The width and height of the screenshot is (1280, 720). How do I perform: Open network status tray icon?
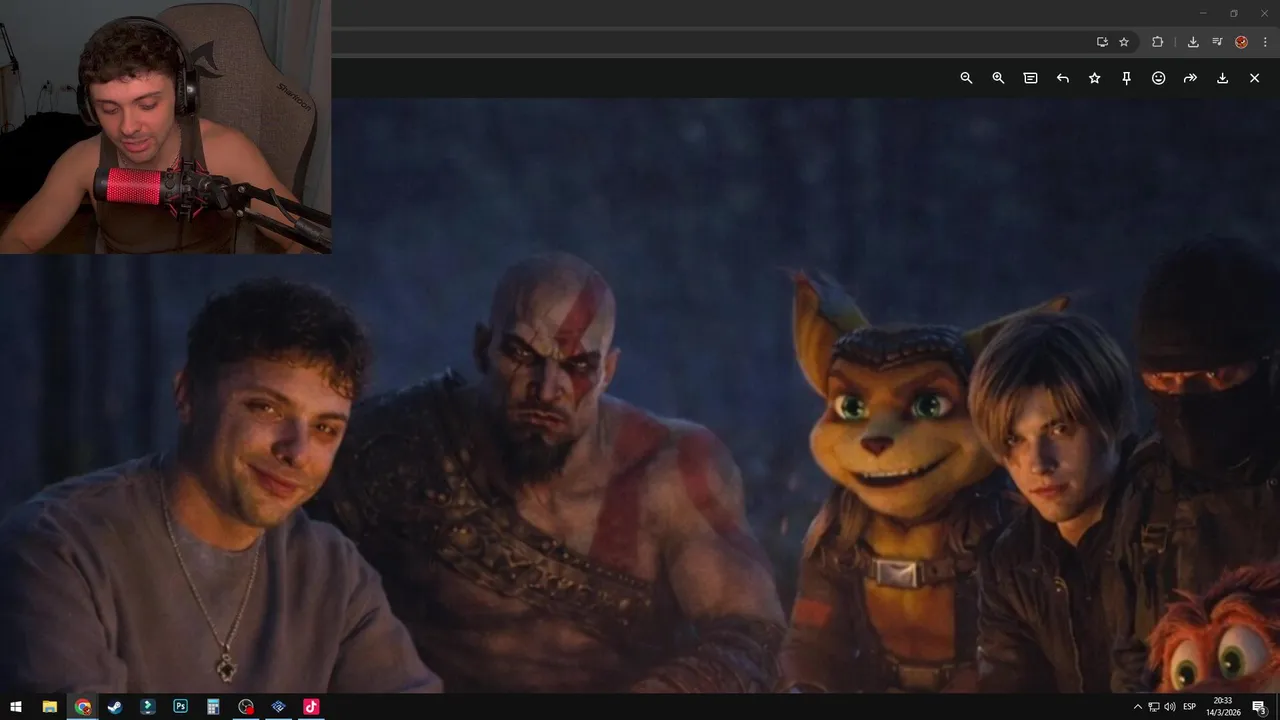coord(1154,707)
